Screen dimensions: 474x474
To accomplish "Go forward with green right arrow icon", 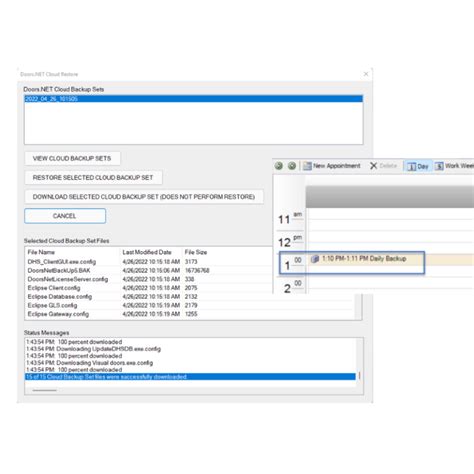I will click(x=292, y=166).
